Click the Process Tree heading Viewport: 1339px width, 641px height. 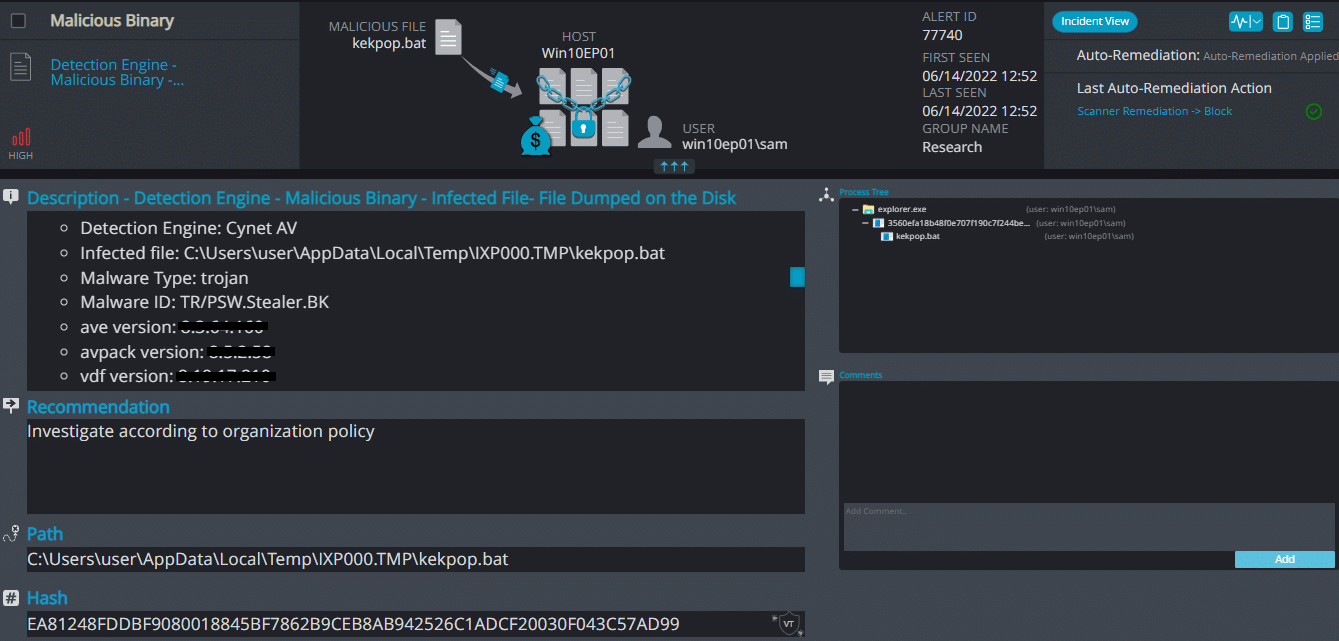(864, 192)
